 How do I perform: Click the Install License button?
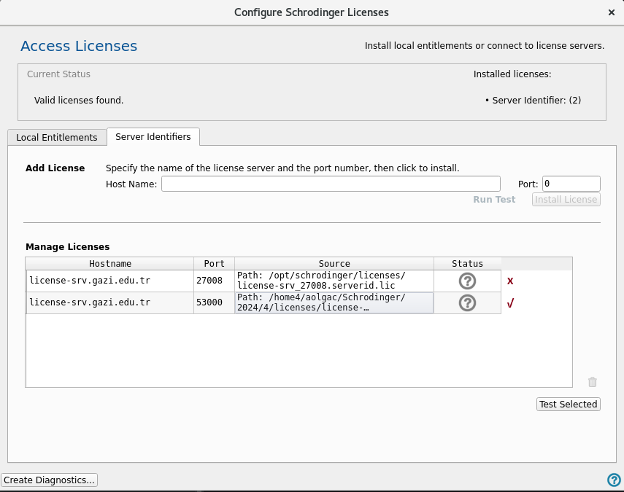tap(566, 199)
